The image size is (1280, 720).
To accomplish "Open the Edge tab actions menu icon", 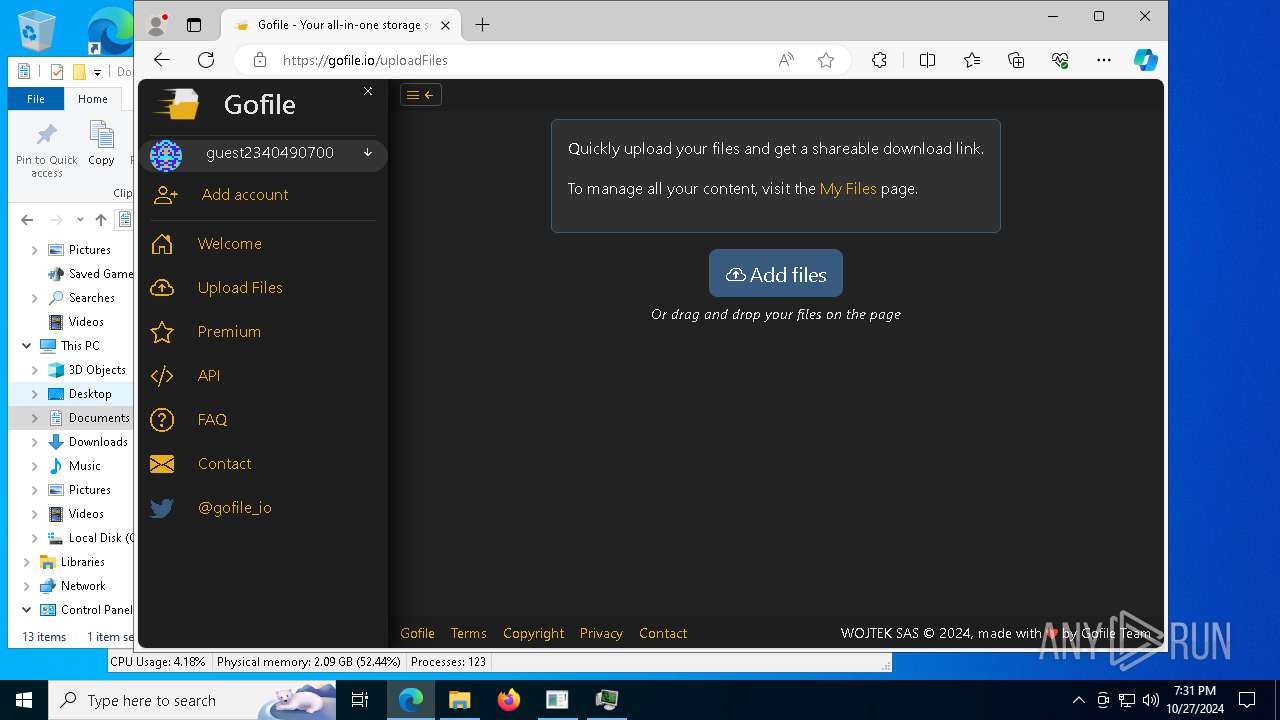I will click(x=194, y=25).
